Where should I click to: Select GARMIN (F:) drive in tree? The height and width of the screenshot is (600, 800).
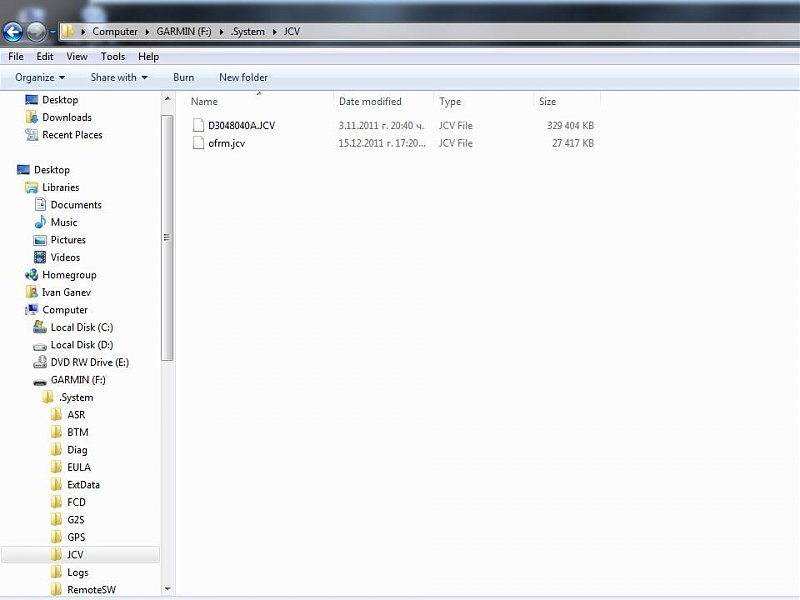pyautogui.click(x=78, y=380)
